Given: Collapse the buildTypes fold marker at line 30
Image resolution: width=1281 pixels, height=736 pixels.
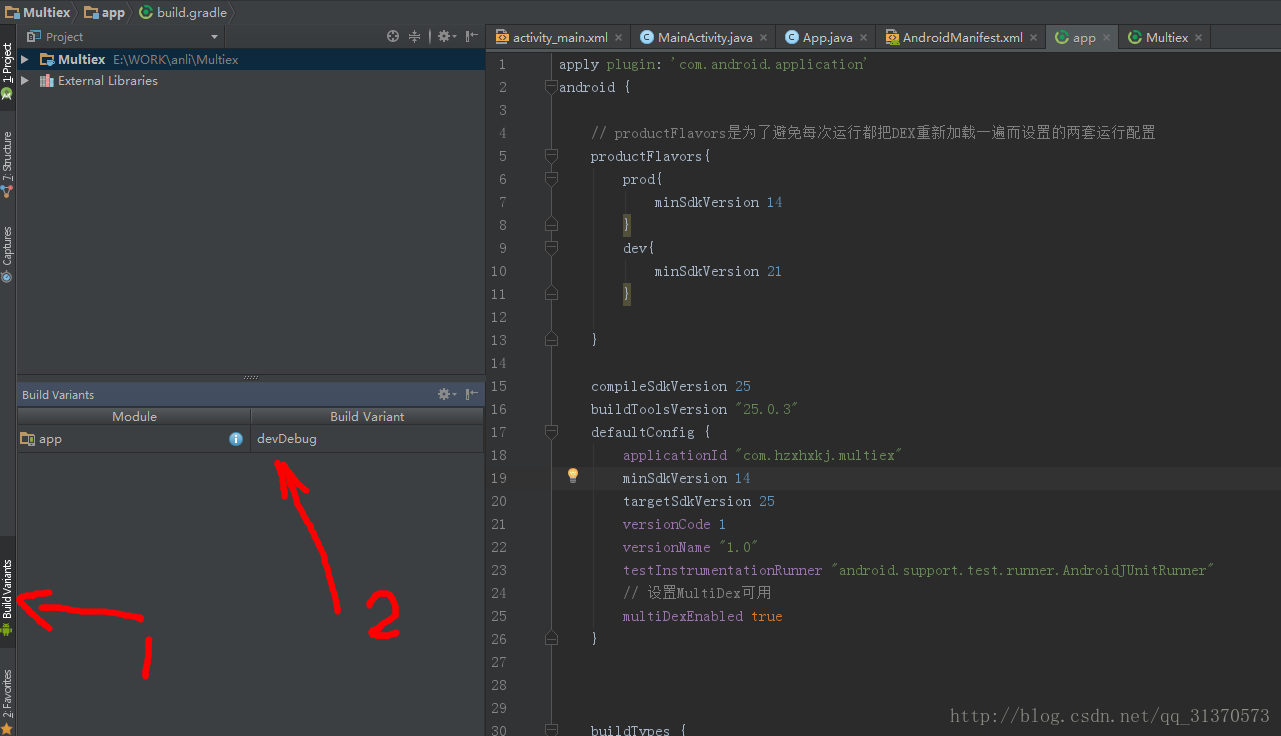Looking at the screenshot, I should (x=550, y=730).
